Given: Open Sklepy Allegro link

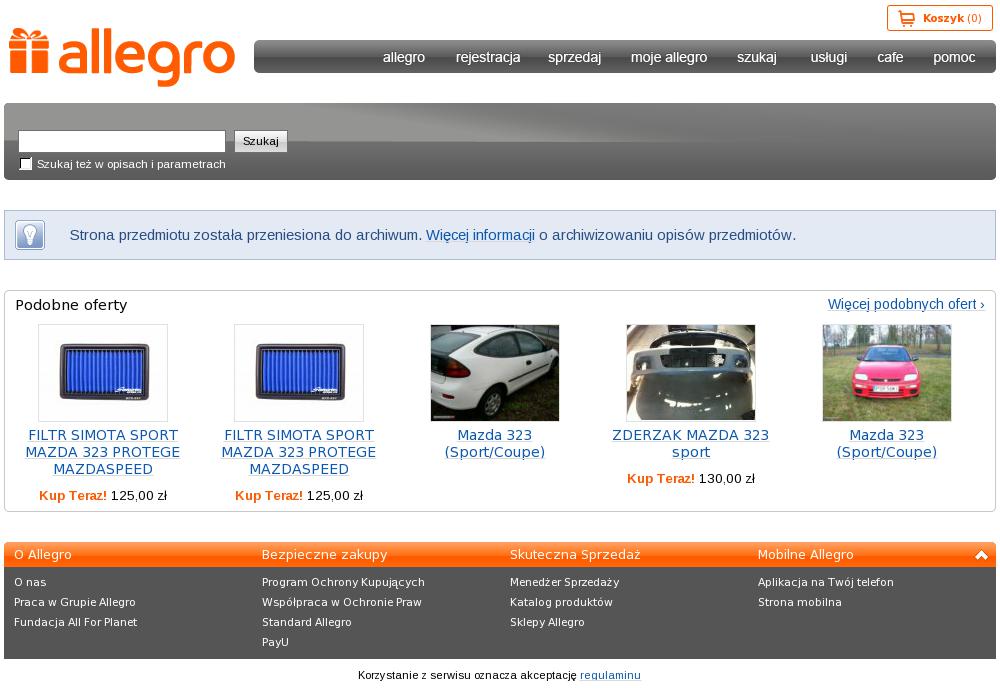Looking at the screenshot, I should [547, 622].
